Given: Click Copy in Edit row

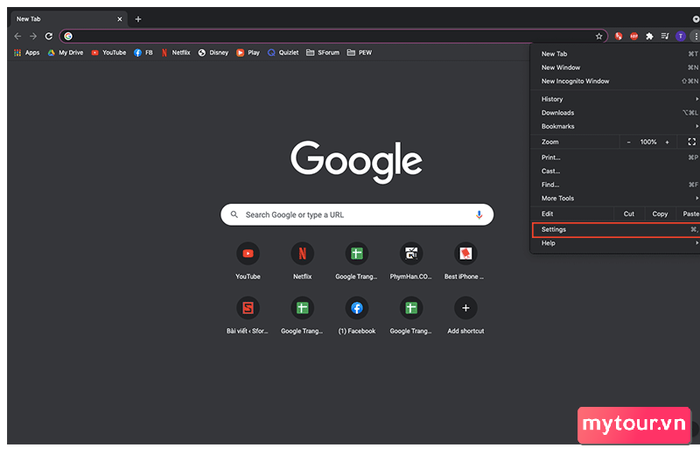Looking at the screenshot, I should (660, 214).
